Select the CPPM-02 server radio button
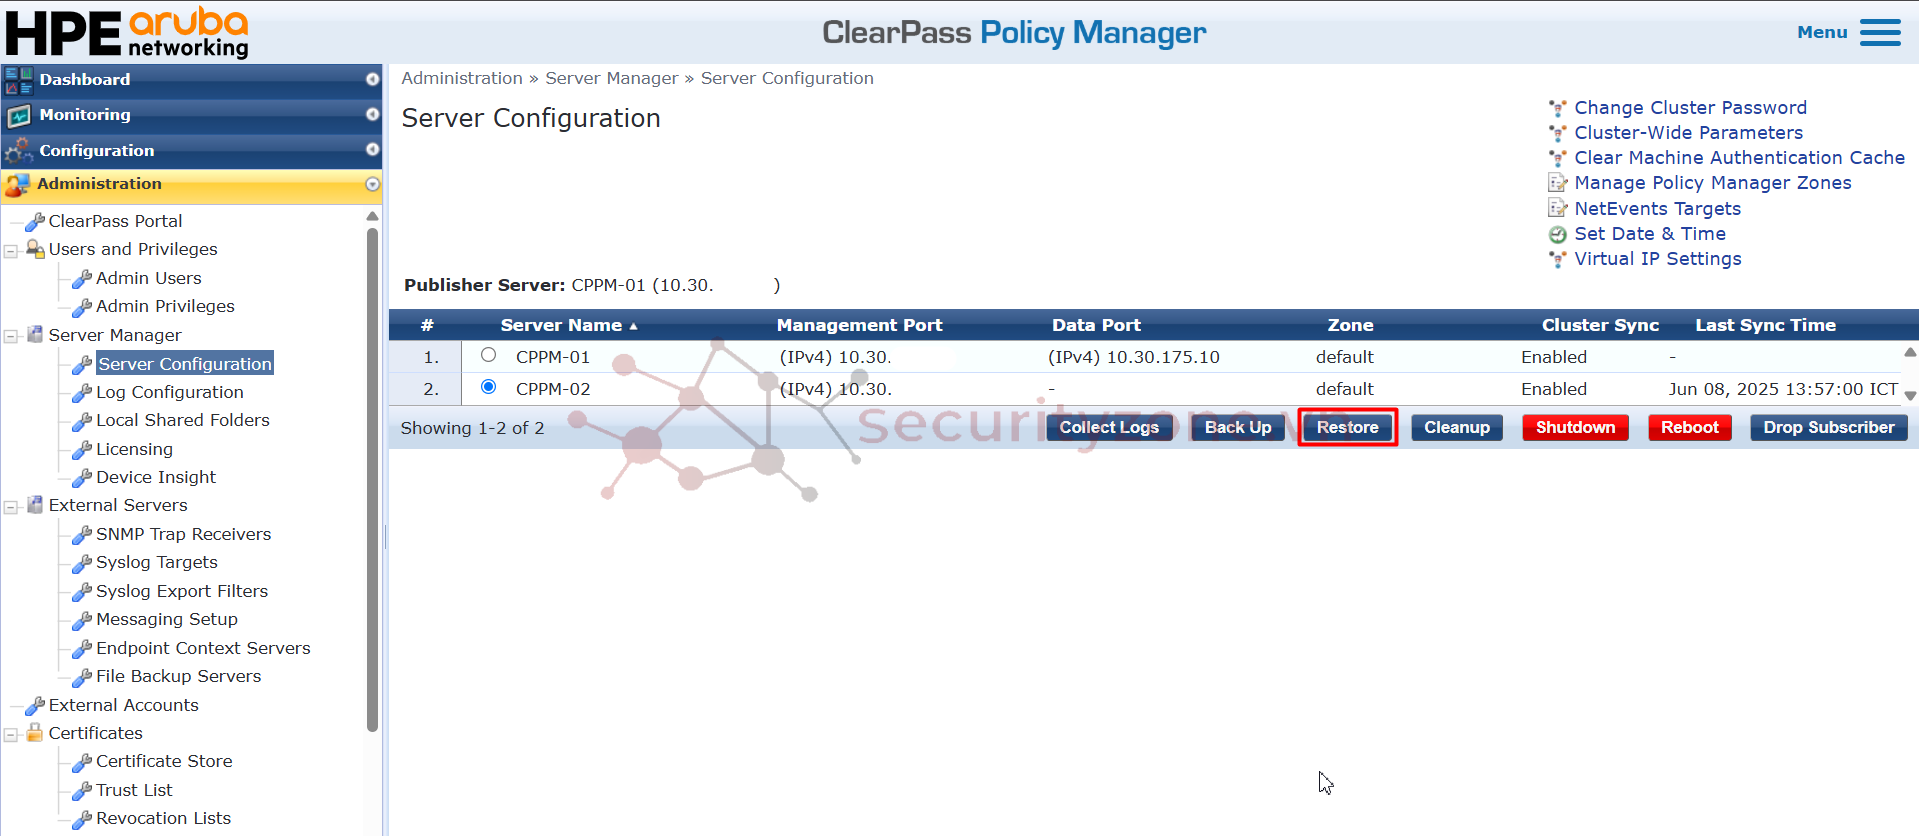 488,387
